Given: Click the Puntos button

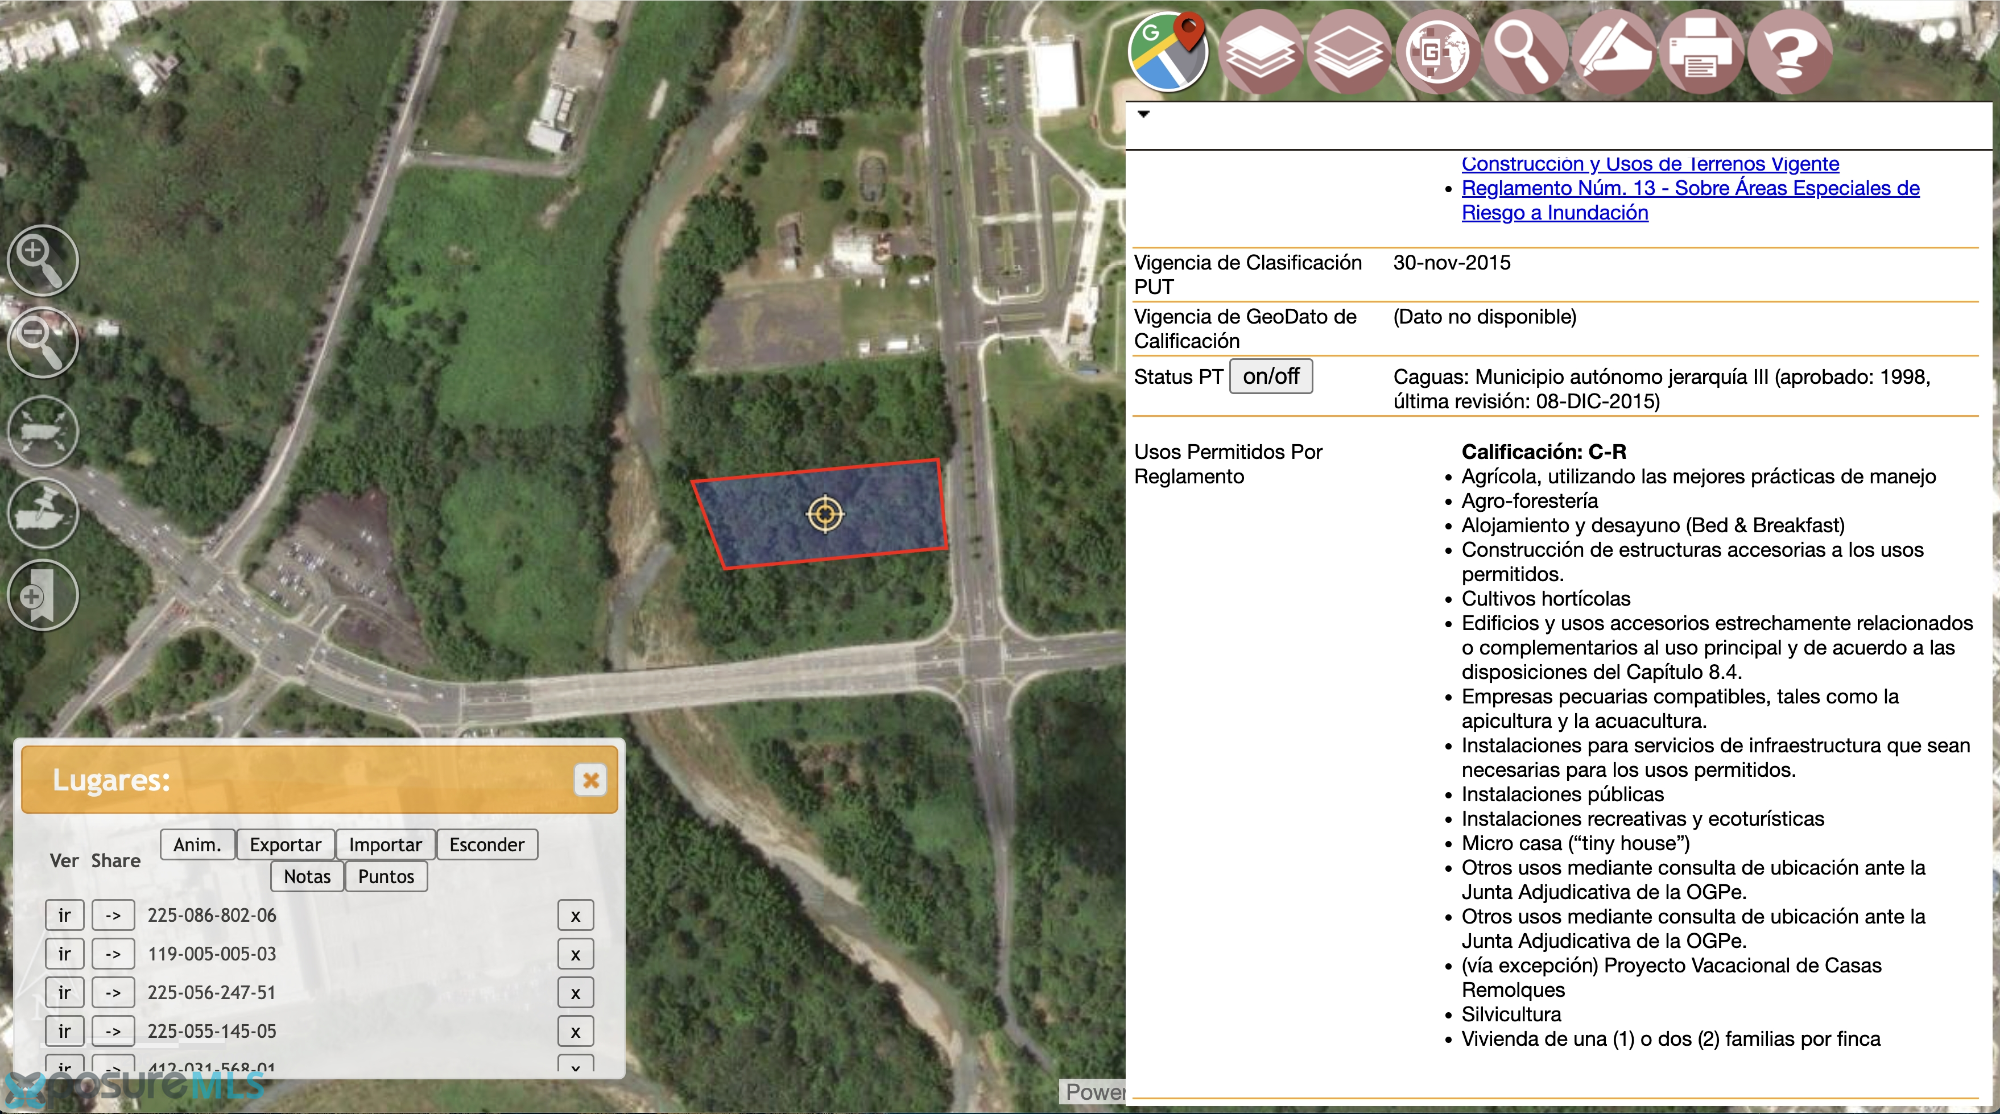Looking at the screenshot, I should pyautogui.click(x=386, y=876).
